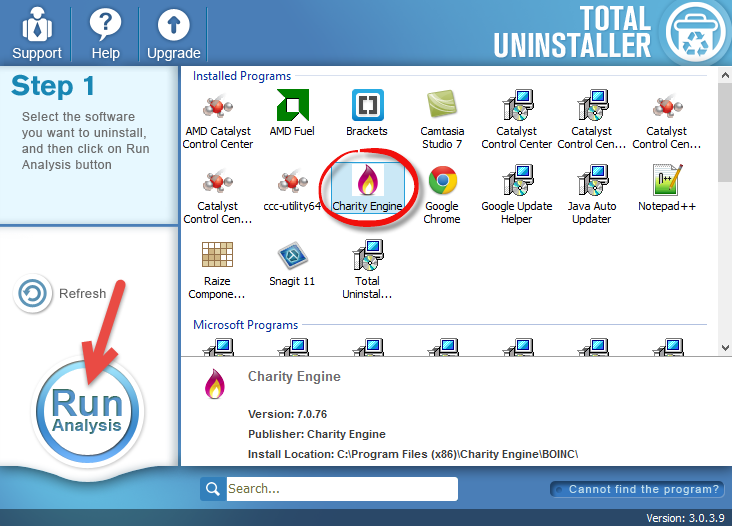Select AMD Catalyst Control Center program
Screen dimensions: 732x526
click(x=218, y=120)
